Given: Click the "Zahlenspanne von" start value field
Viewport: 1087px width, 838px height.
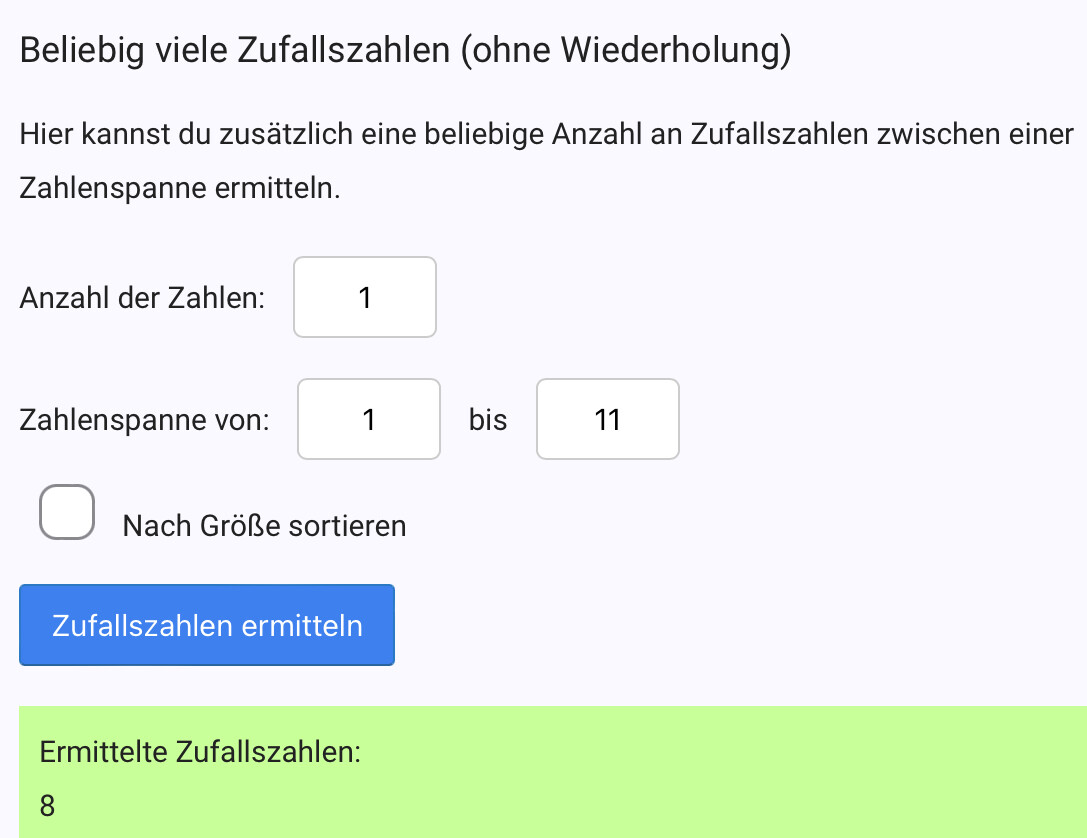Looking at the screenshot, I should coord(369,420).
